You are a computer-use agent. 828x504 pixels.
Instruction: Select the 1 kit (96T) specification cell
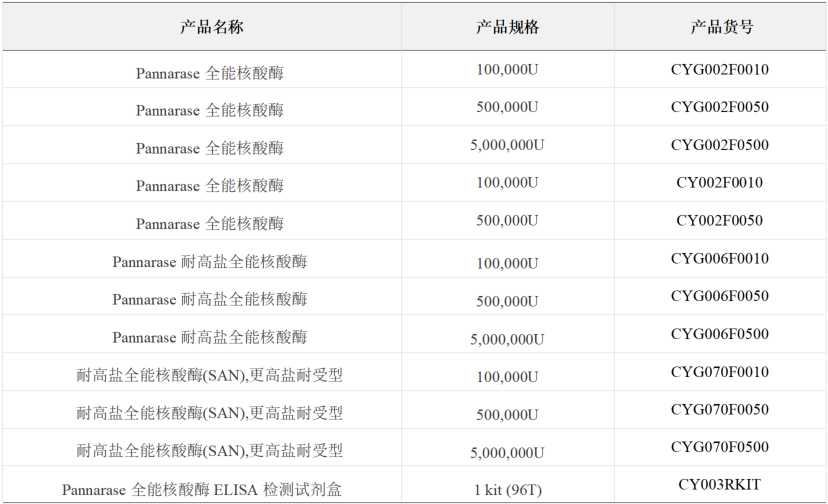[508, 490]
